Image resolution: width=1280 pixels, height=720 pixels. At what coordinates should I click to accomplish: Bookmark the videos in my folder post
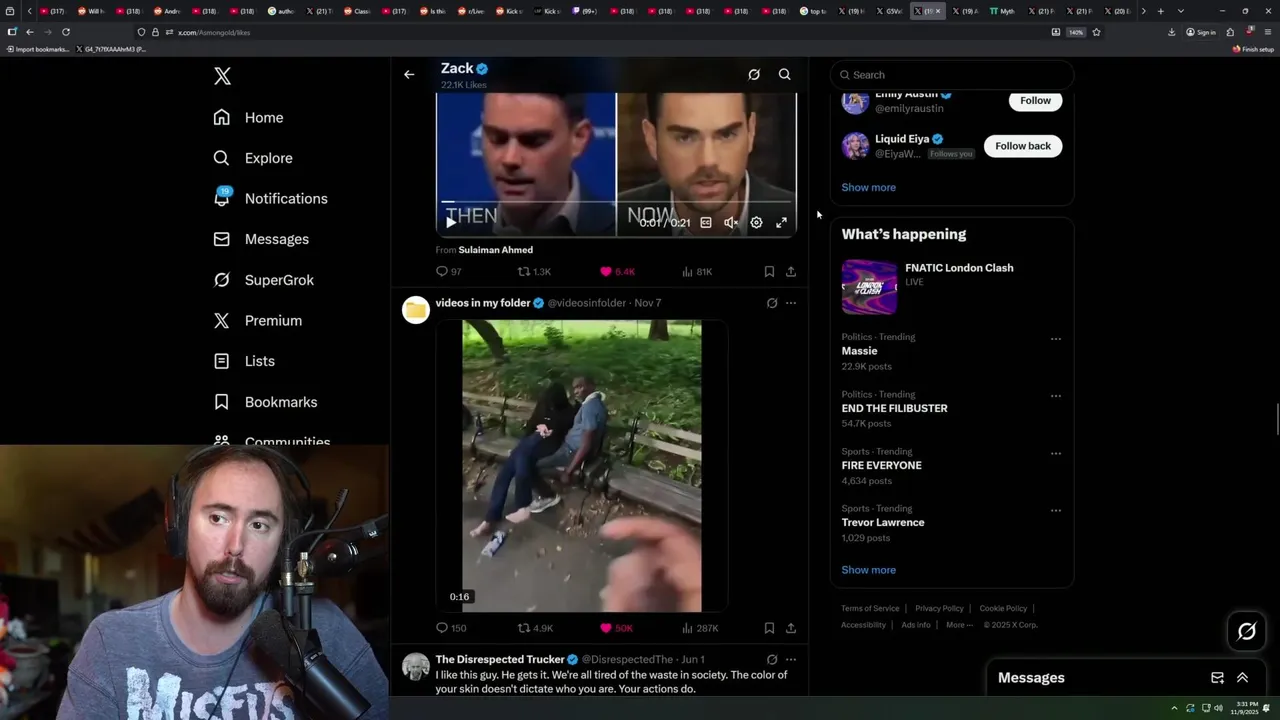point(769,628)
